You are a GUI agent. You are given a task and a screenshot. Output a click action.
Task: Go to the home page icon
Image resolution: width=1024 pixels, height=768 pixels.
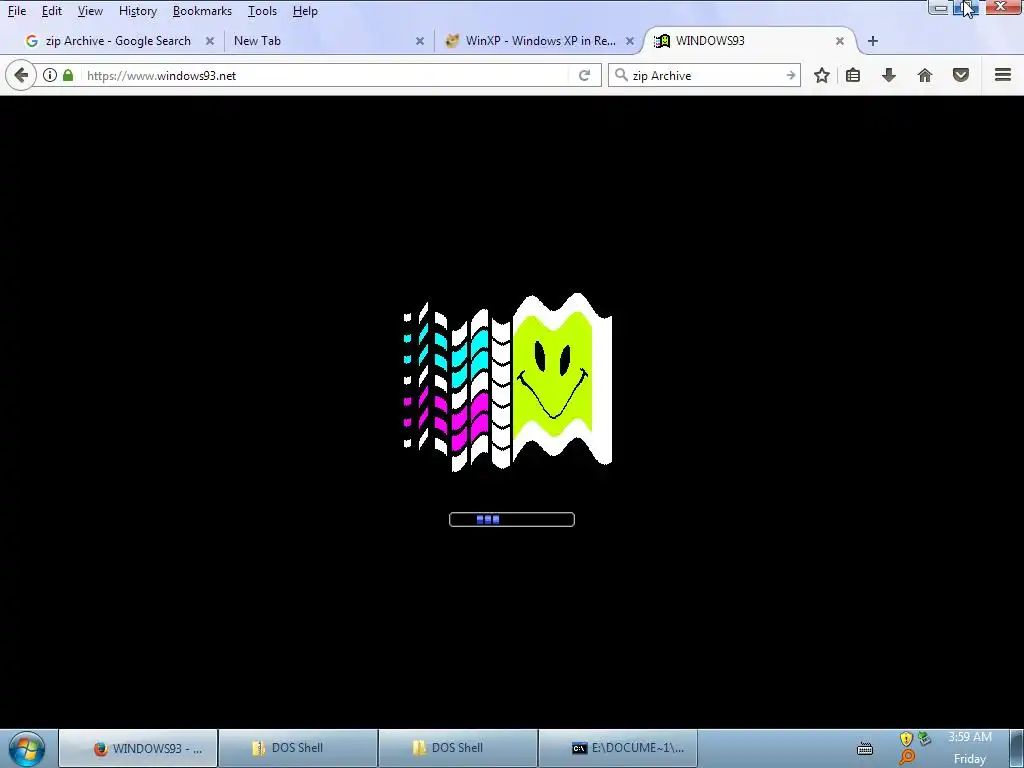[925, 75]
